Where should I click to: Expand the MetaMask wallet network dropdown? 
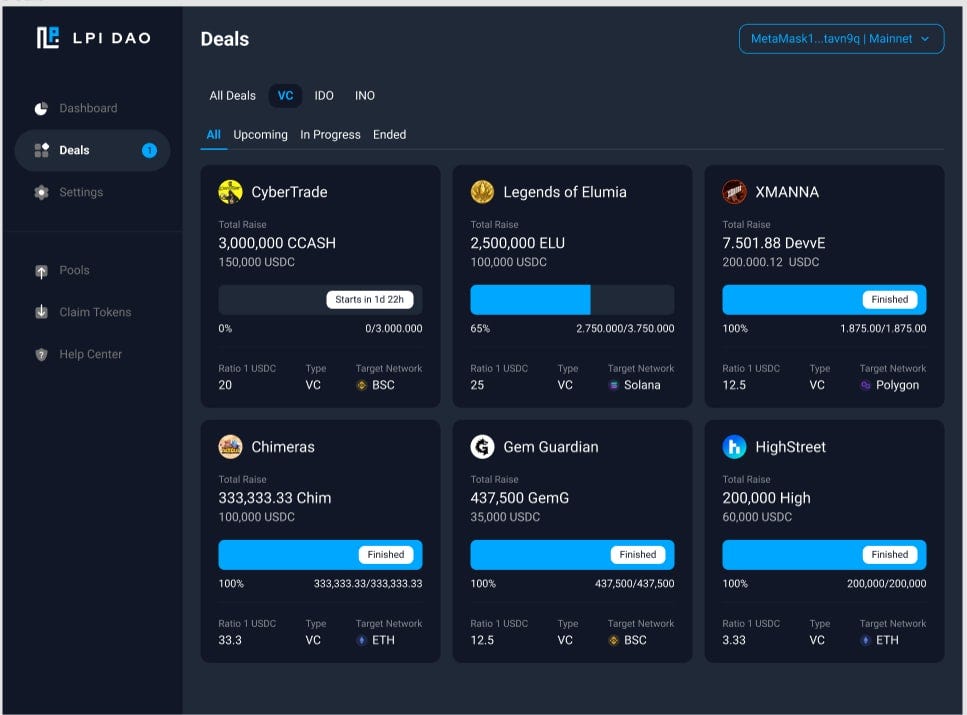pos(841,39)
